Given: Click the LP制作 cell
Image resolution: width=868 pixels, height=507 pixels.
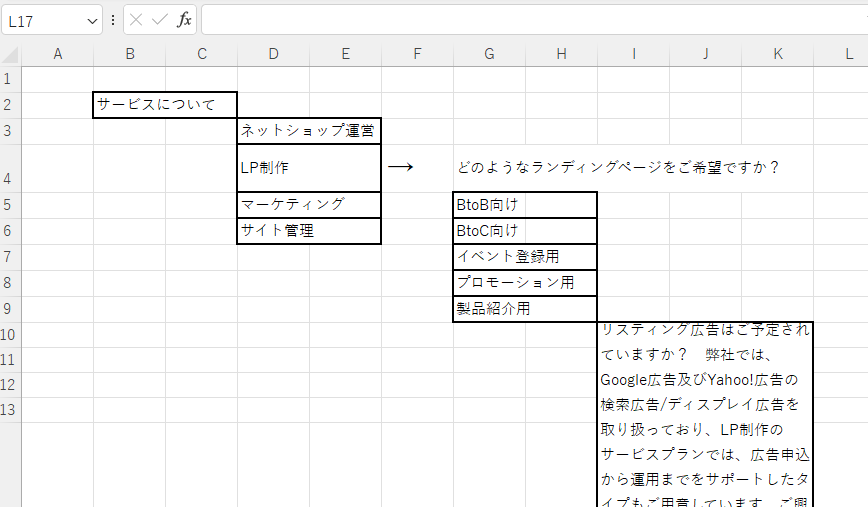Looking at the screenshot, I should (309, 168).
